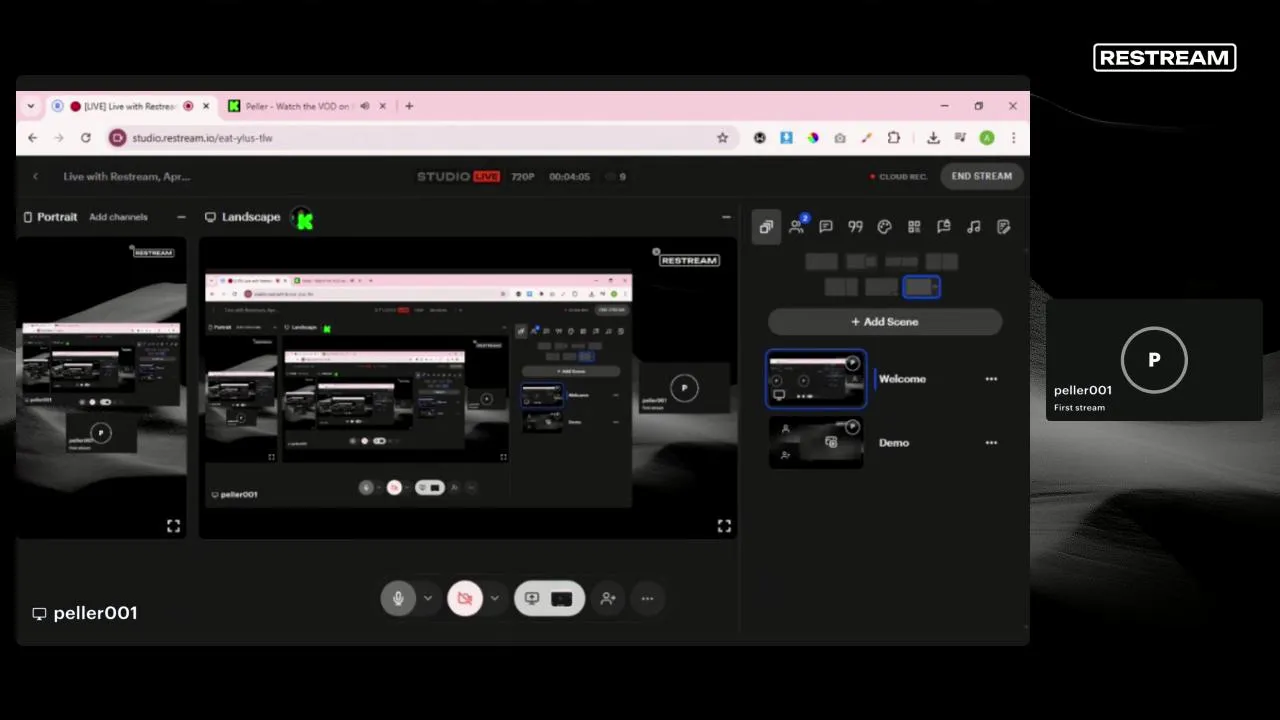Click the blue download extension icon
The width and height of the screenshot is (1280, 720).
[786, 138]
